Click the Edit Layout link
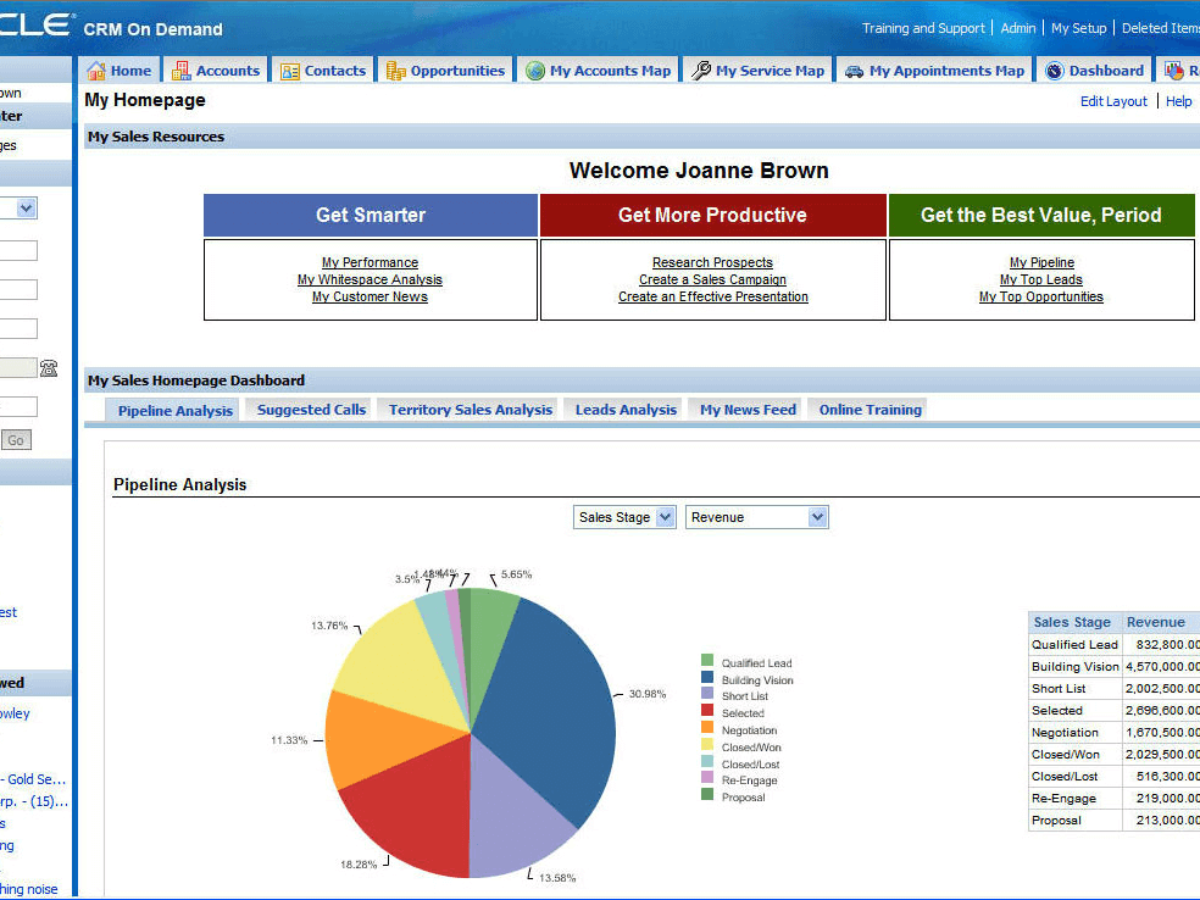Image resolution: width=1200 pixels, height=900 pixels. click(1114, 101)
